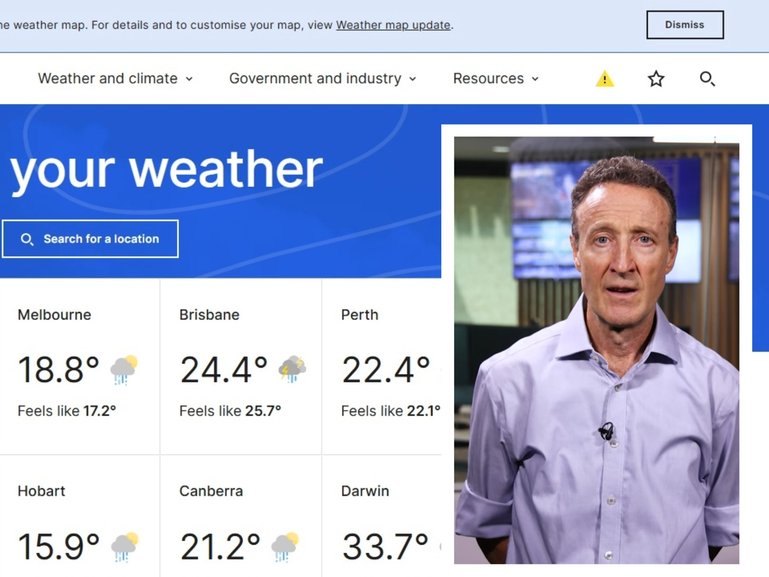Viewport: 769px width, 577px height.
Task: Click Canberra's shower weather icon
Action: (x=285, y=546)
